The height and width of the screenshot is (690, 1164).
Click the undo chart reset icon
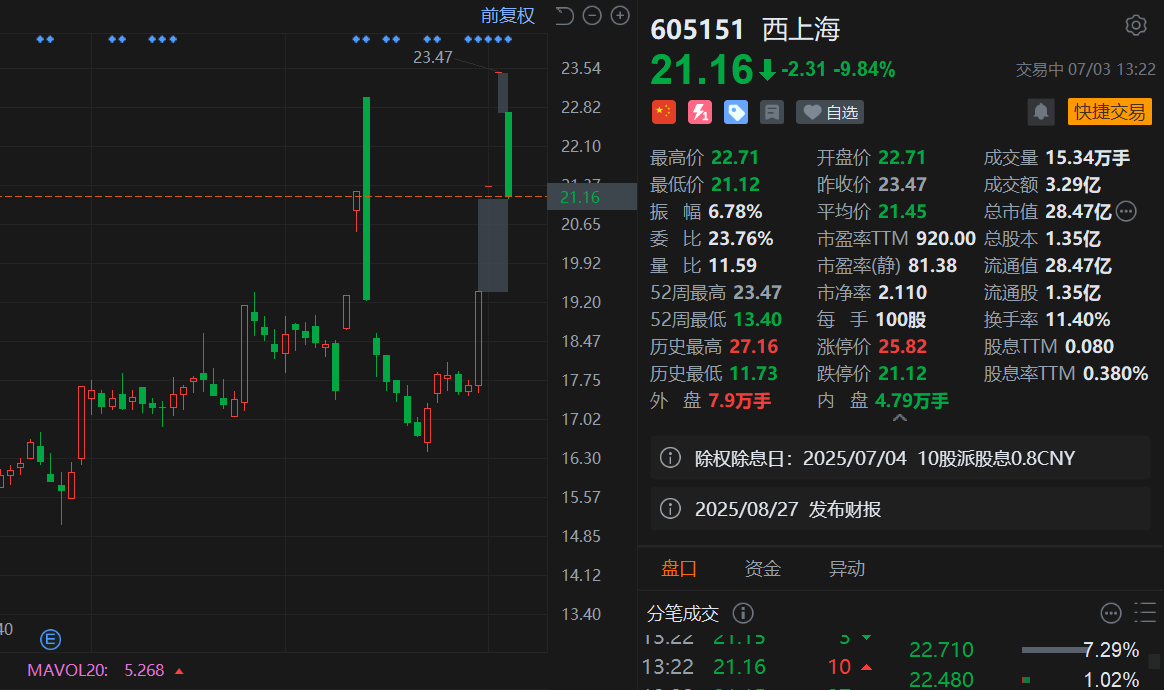pos(564,16)
